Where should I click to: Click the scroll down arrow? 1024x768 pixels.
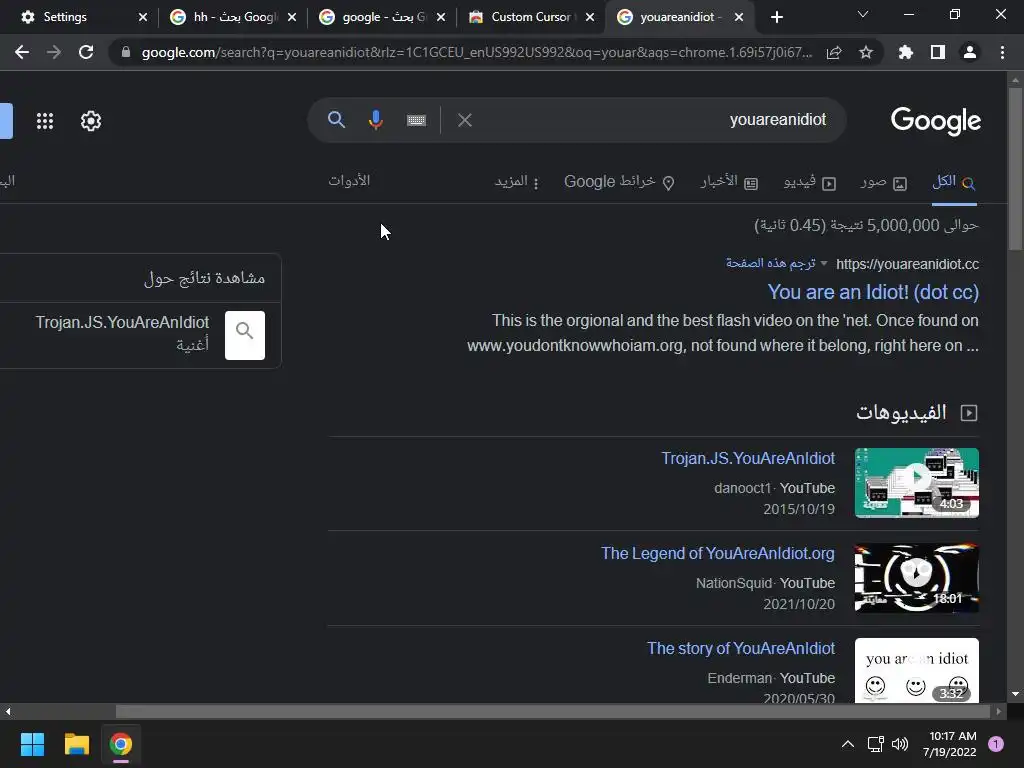(x=1015, y=694)
